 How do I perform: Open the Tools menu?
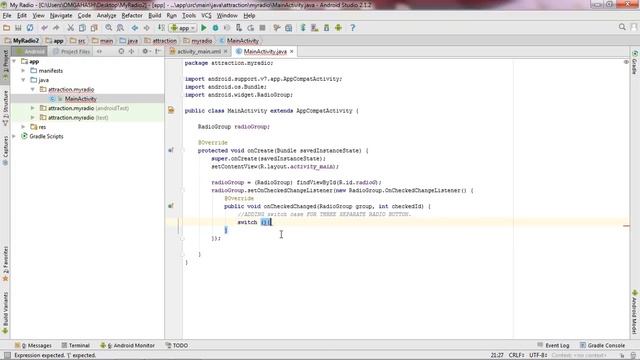(x=189, y=16)
